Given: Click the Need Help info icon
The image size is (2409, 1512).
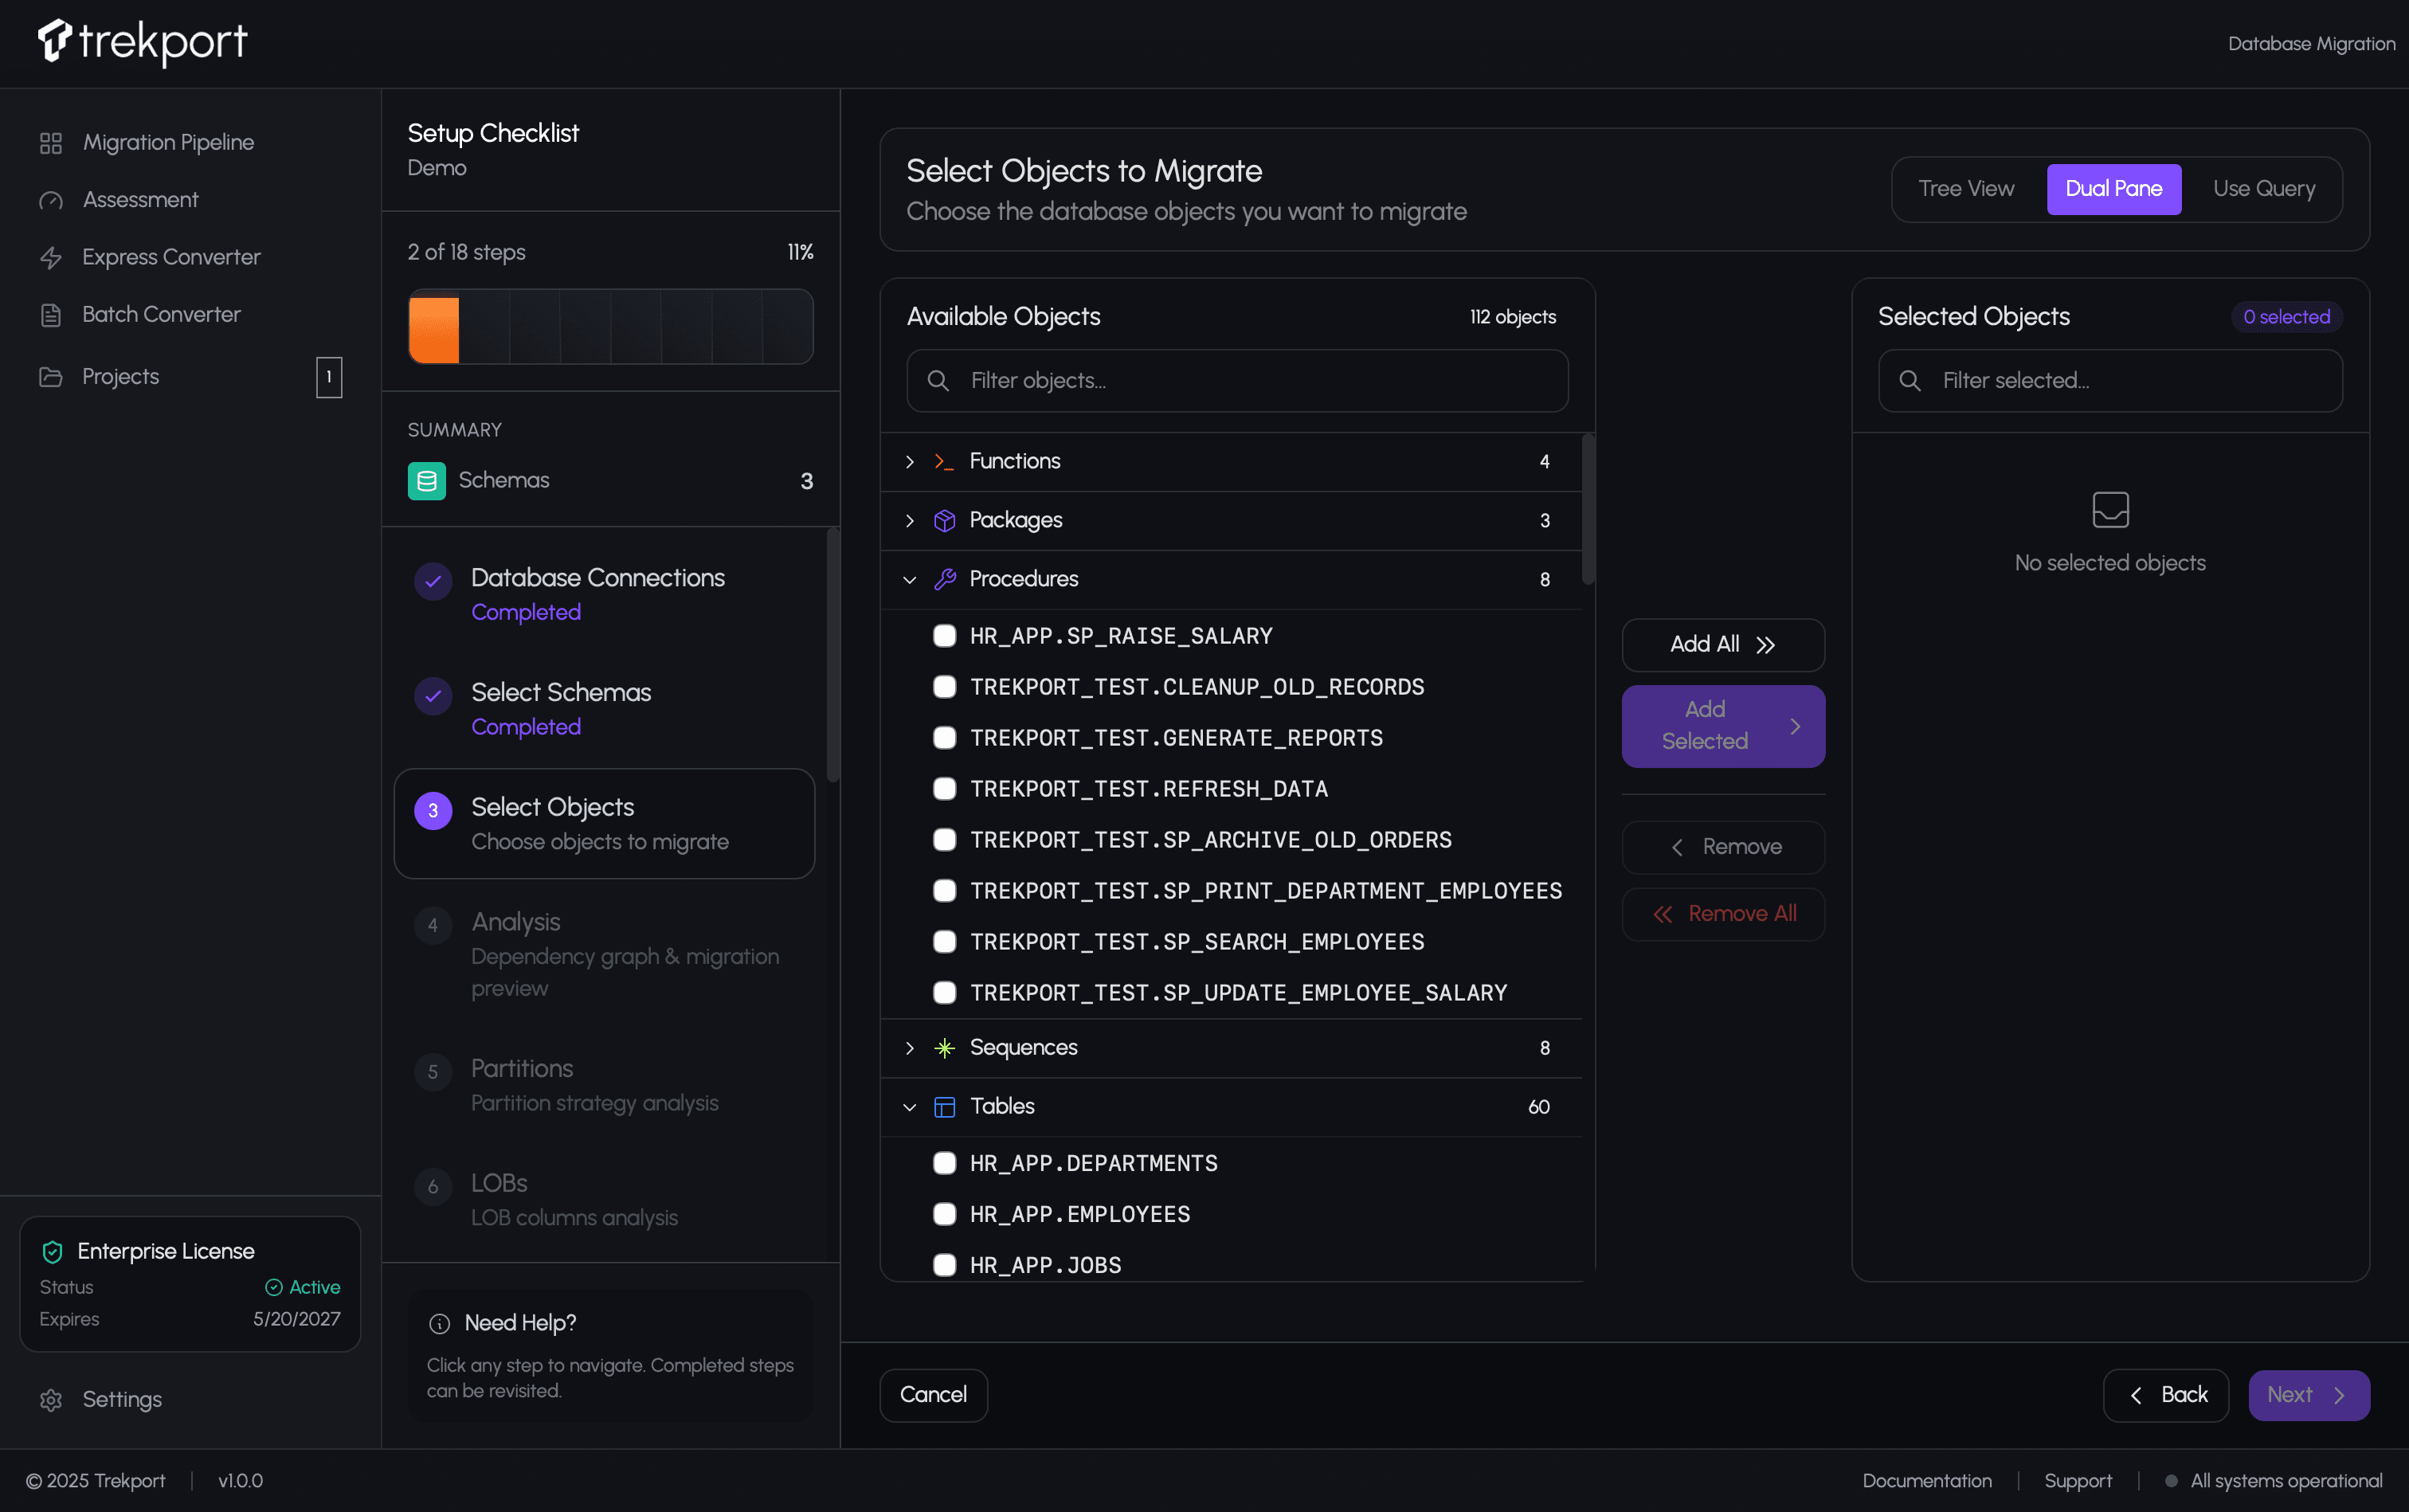Looking at the screenshot, I should (x=439, y=1324).
